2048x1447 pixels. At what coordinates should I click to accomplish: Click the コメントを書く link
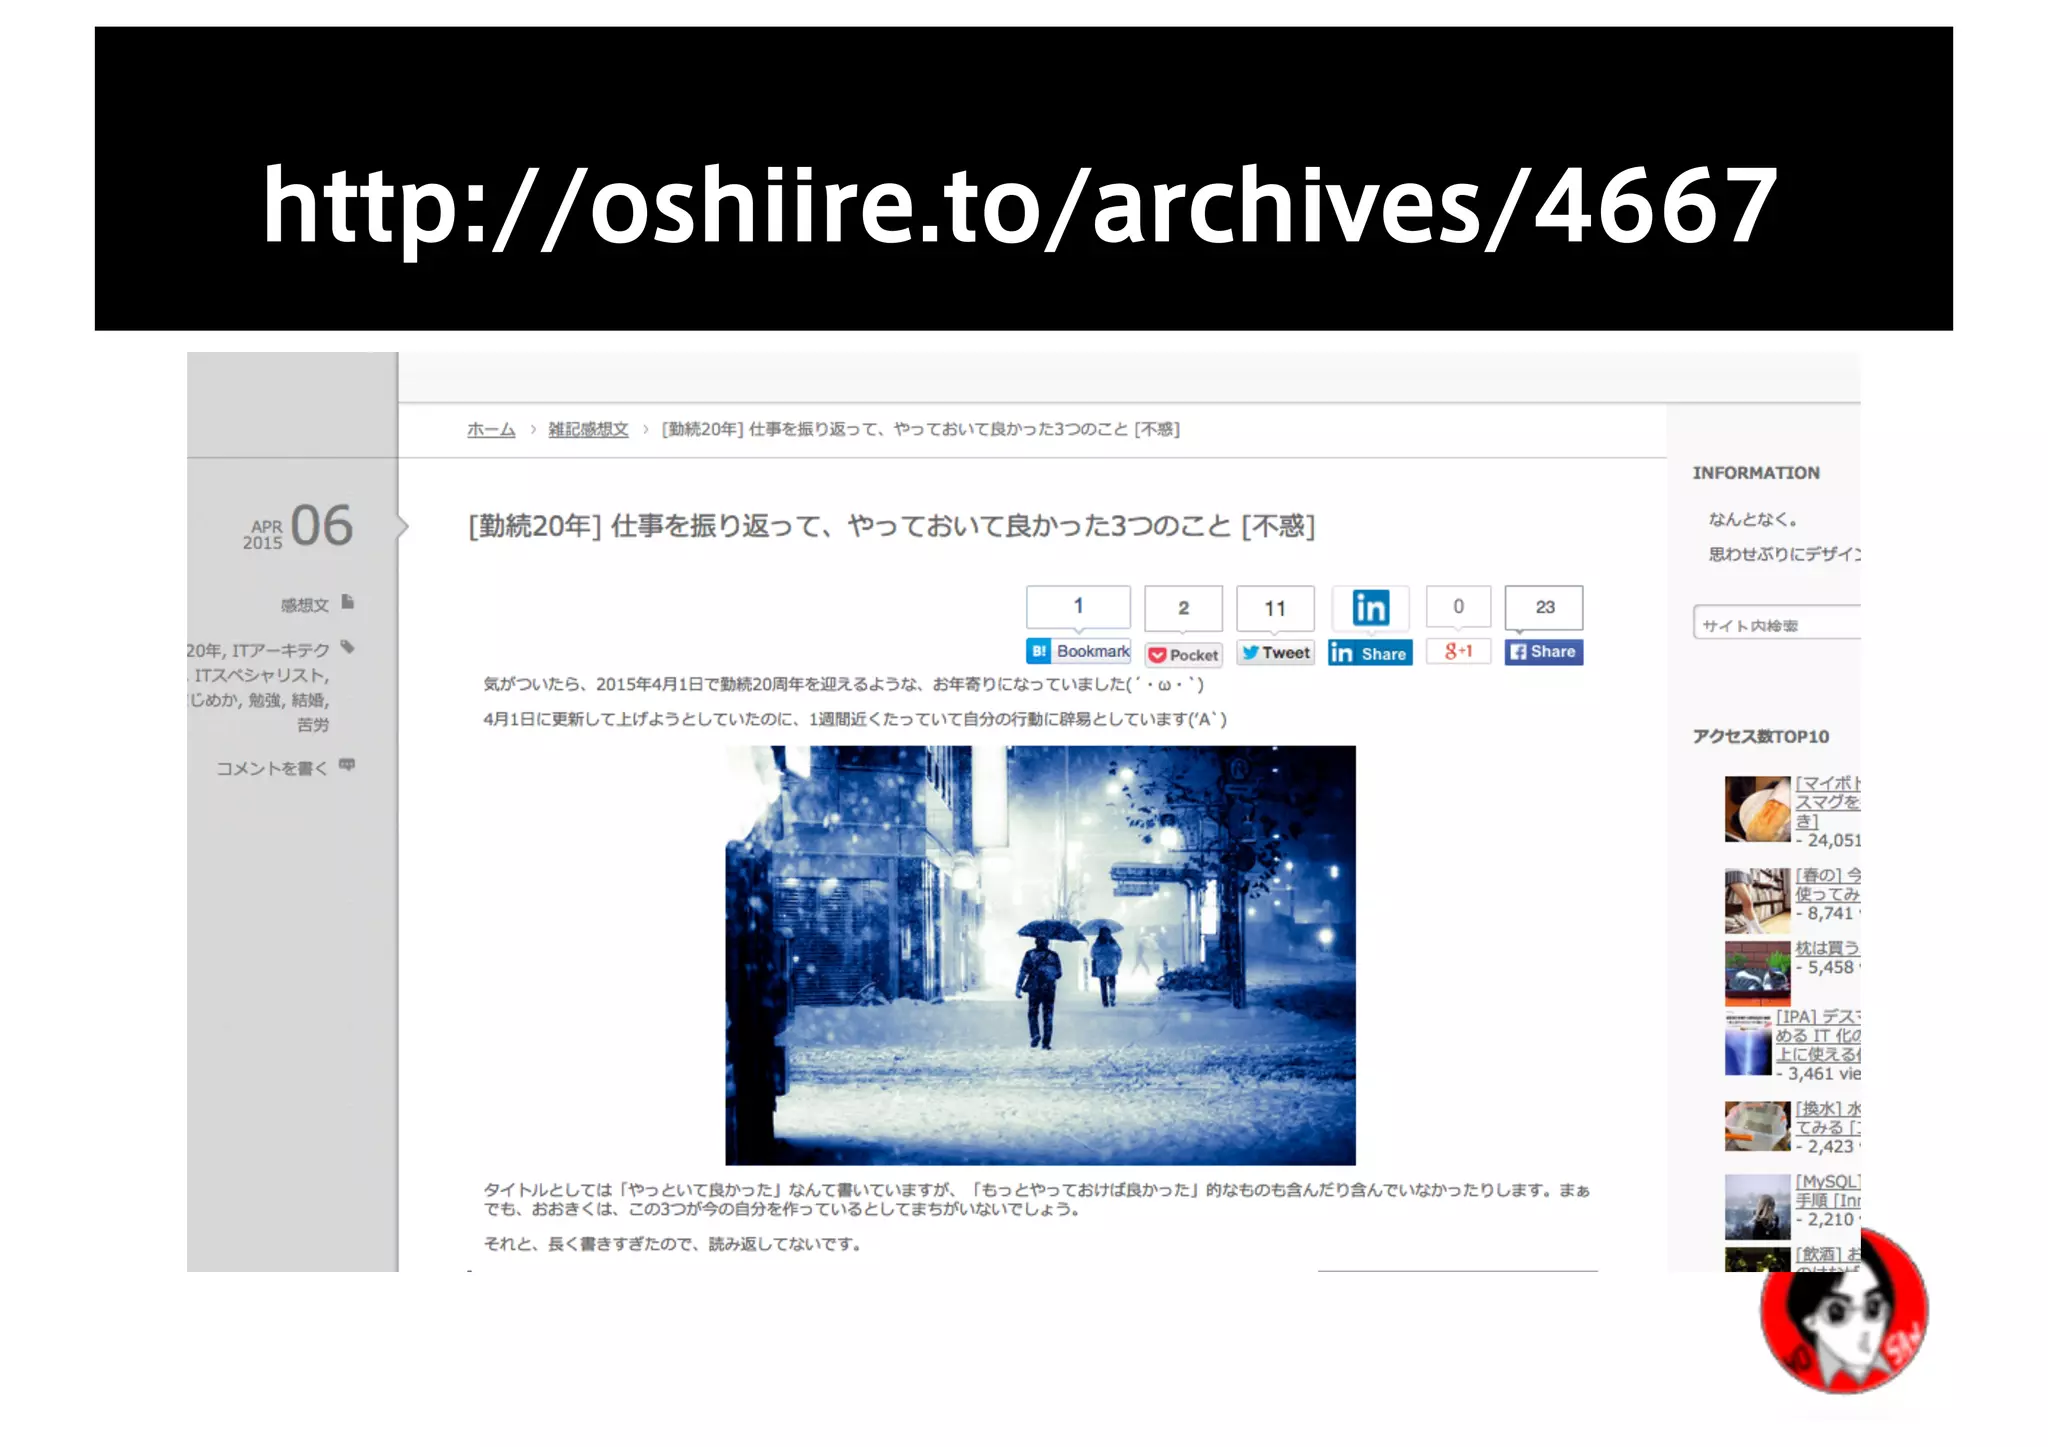[272, 768]
